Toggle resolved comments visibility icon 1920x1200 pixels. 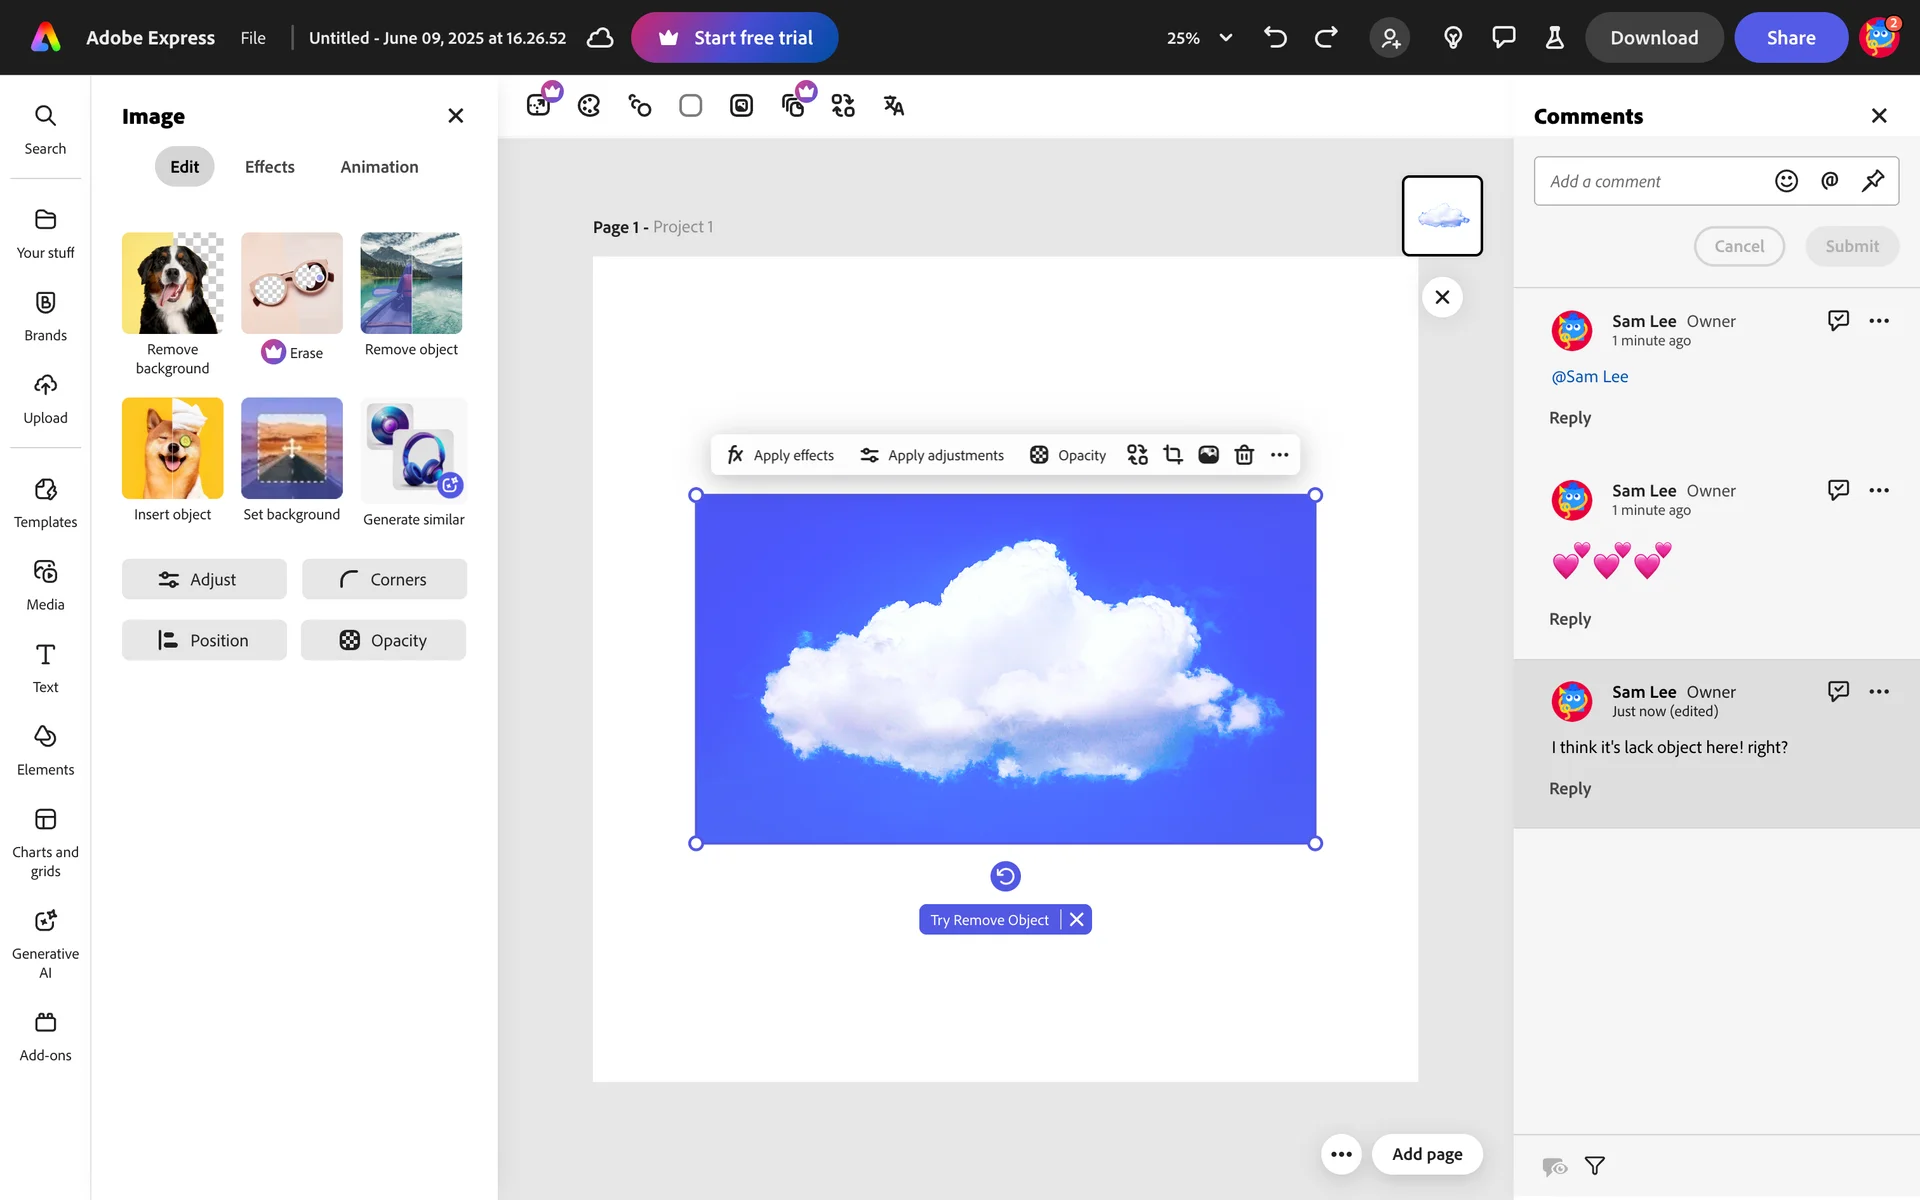[x=1554, y=1166]
